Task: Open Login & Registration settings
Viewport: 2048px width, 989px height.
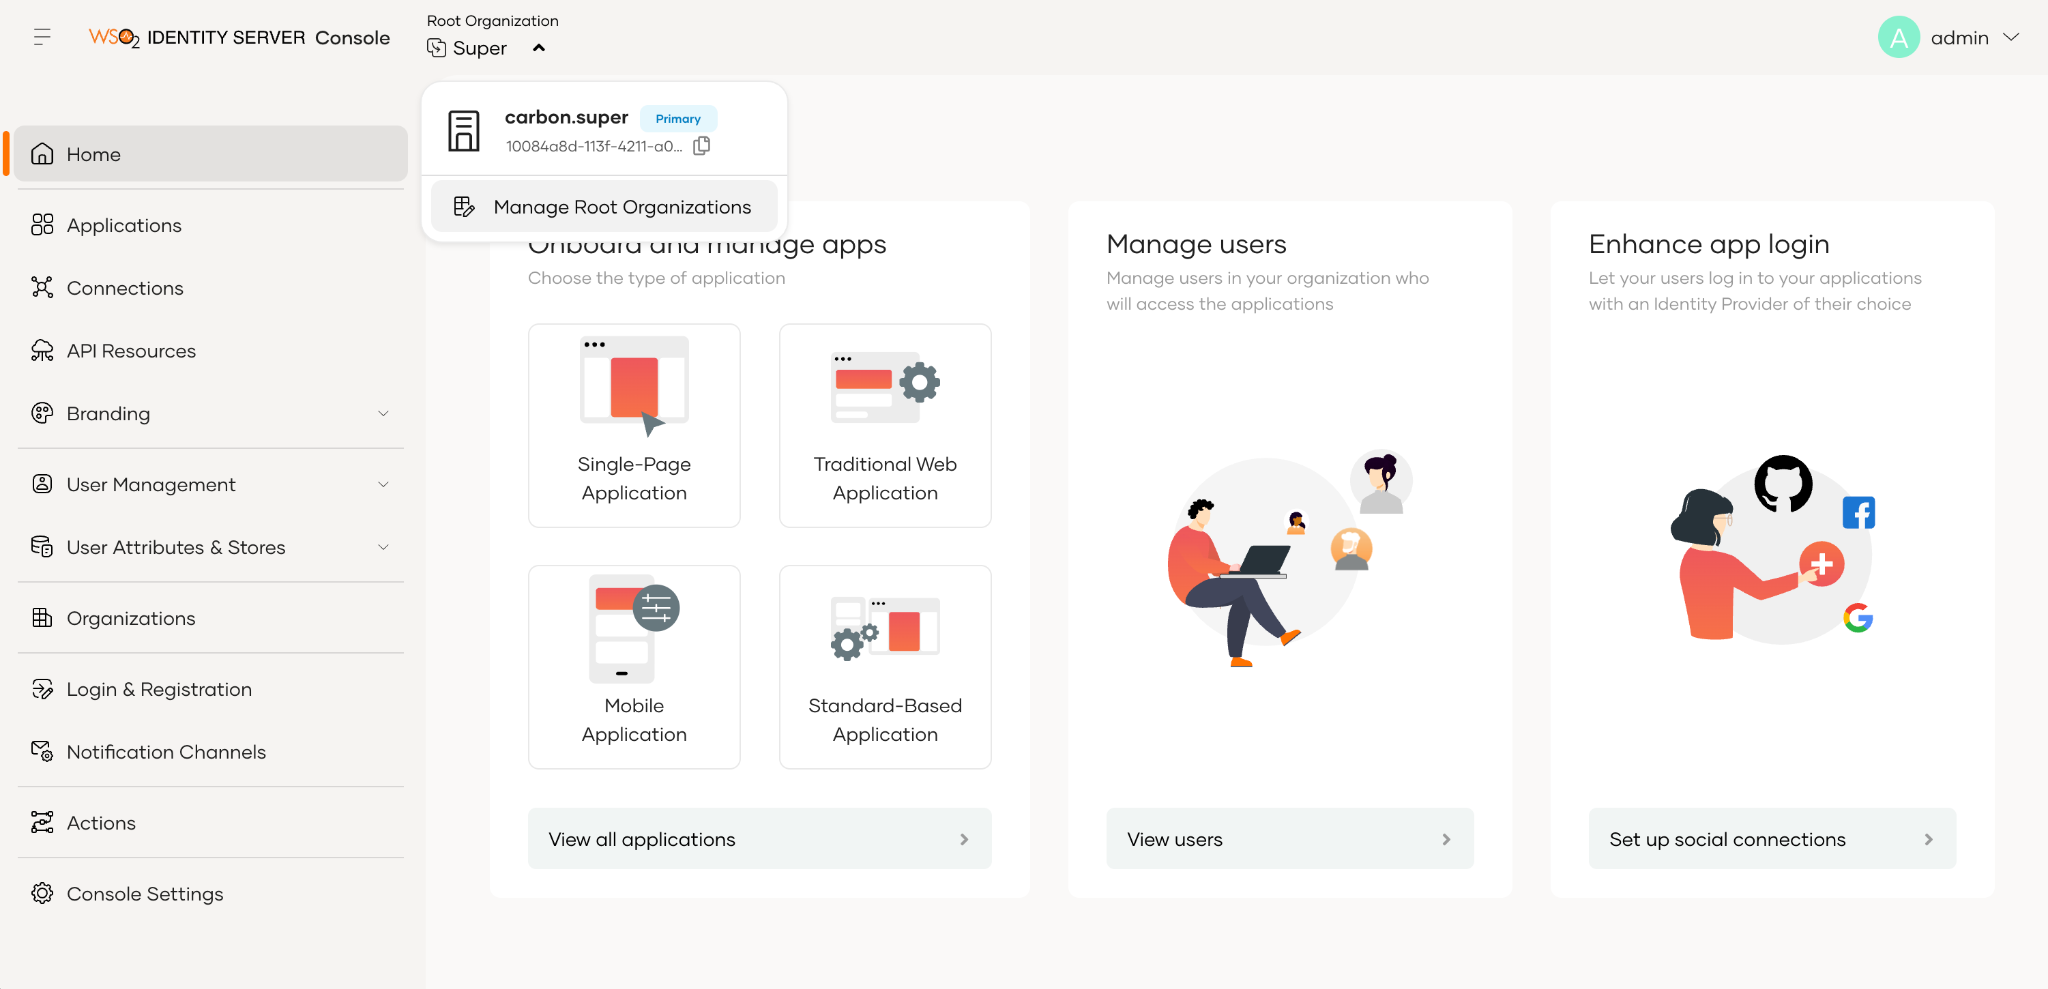Action: (x=211, y=689)
